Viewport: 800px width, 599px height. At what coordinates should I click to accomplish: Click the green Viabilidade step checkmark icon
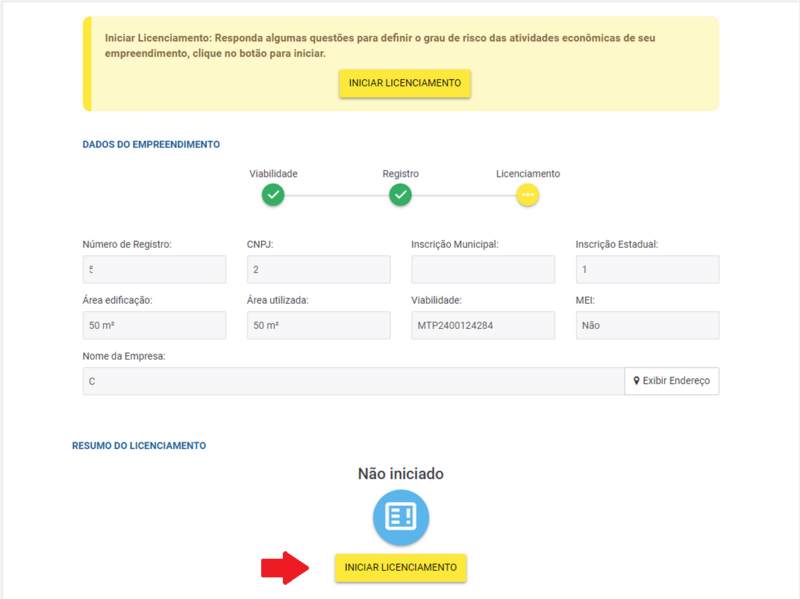tap(273, 195)
